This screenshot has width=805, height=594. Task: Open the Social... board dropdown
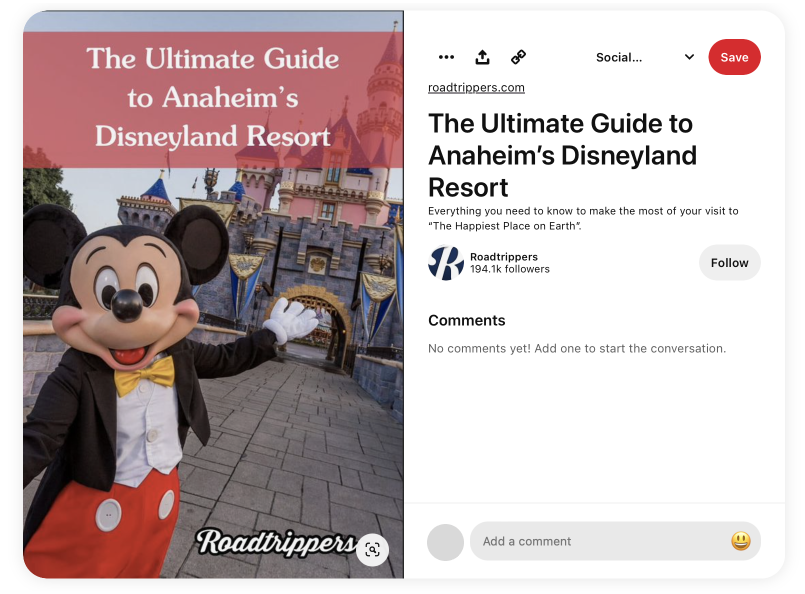tap(644, 57)
